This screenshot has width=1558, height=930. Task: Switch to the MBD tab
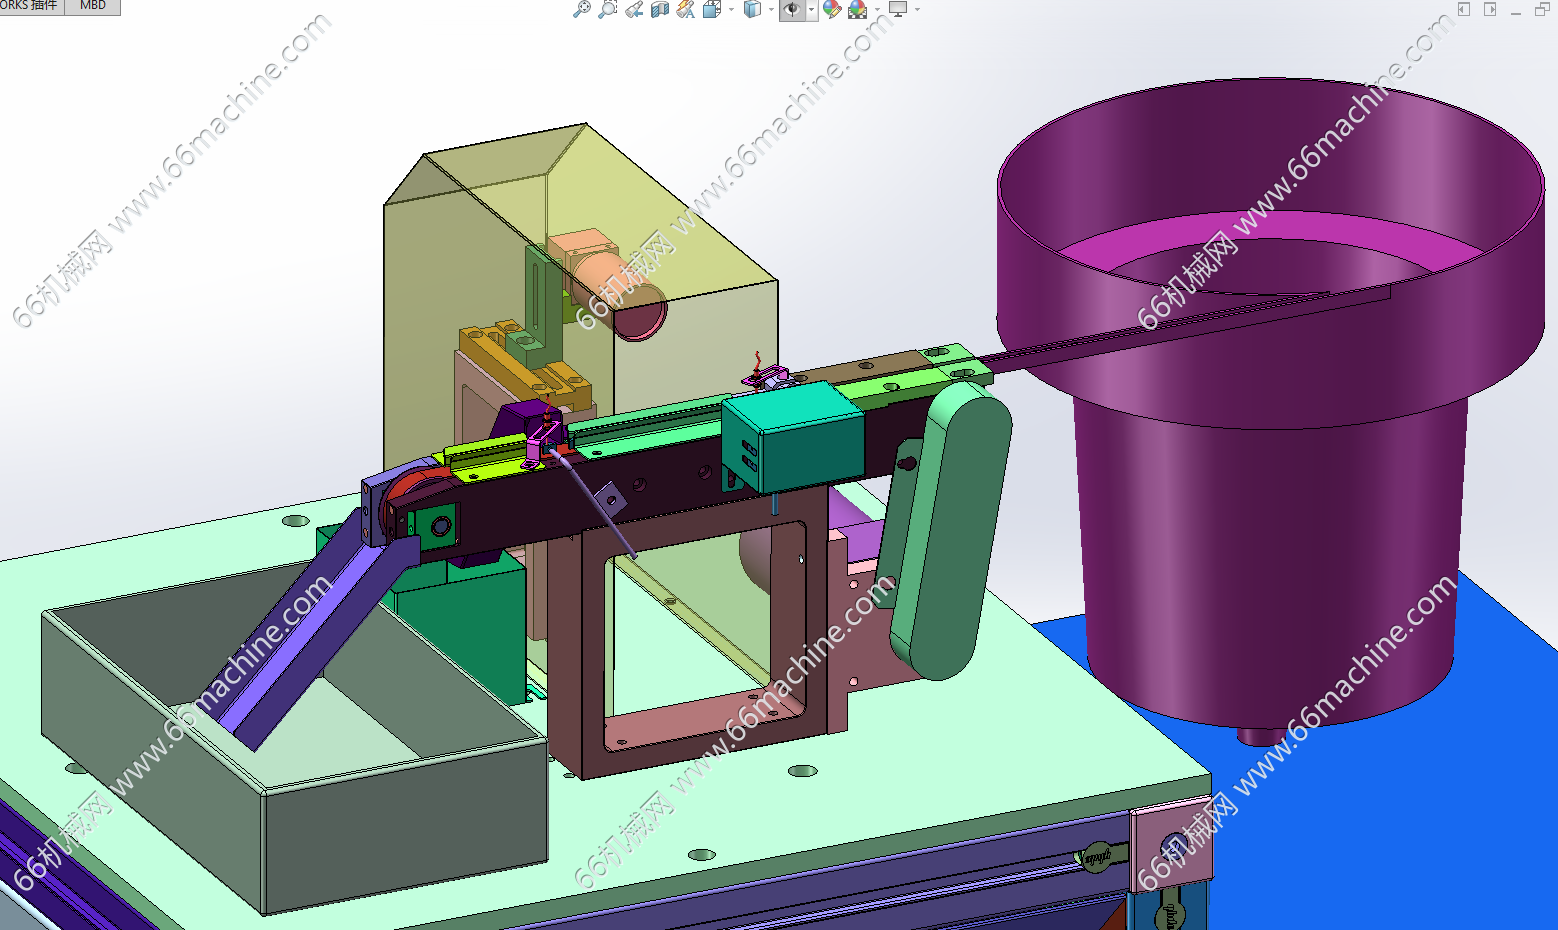click(x=93, y=6)
